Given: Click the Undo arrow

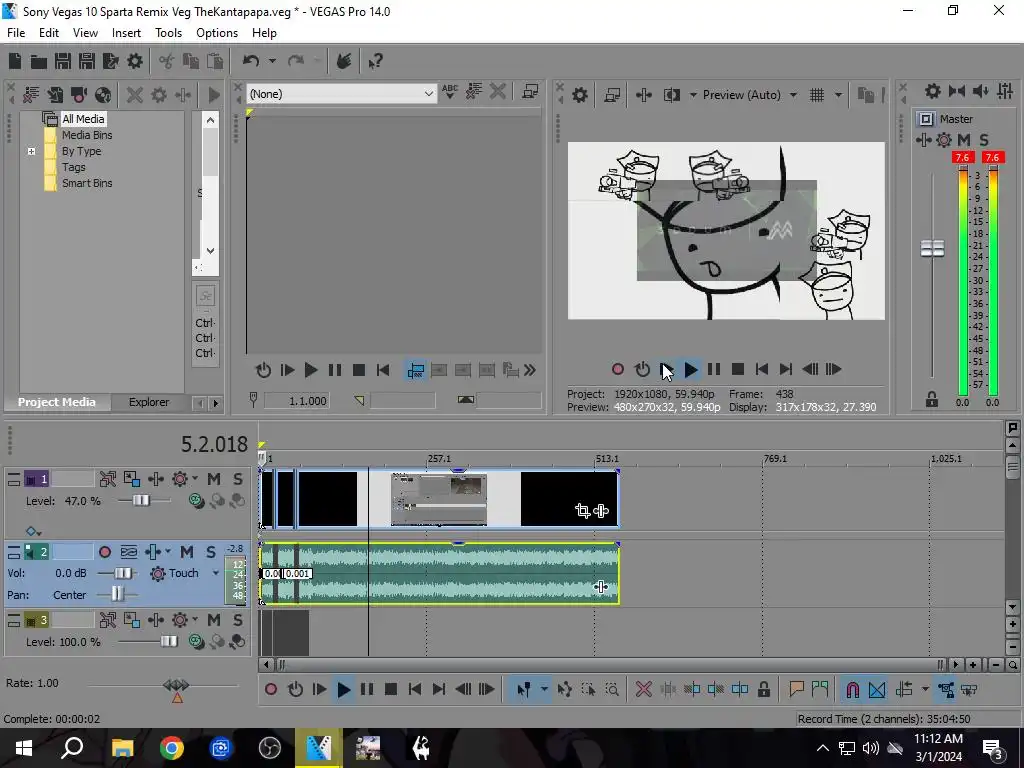Looking at the screenshot, I should coord(251,61).
